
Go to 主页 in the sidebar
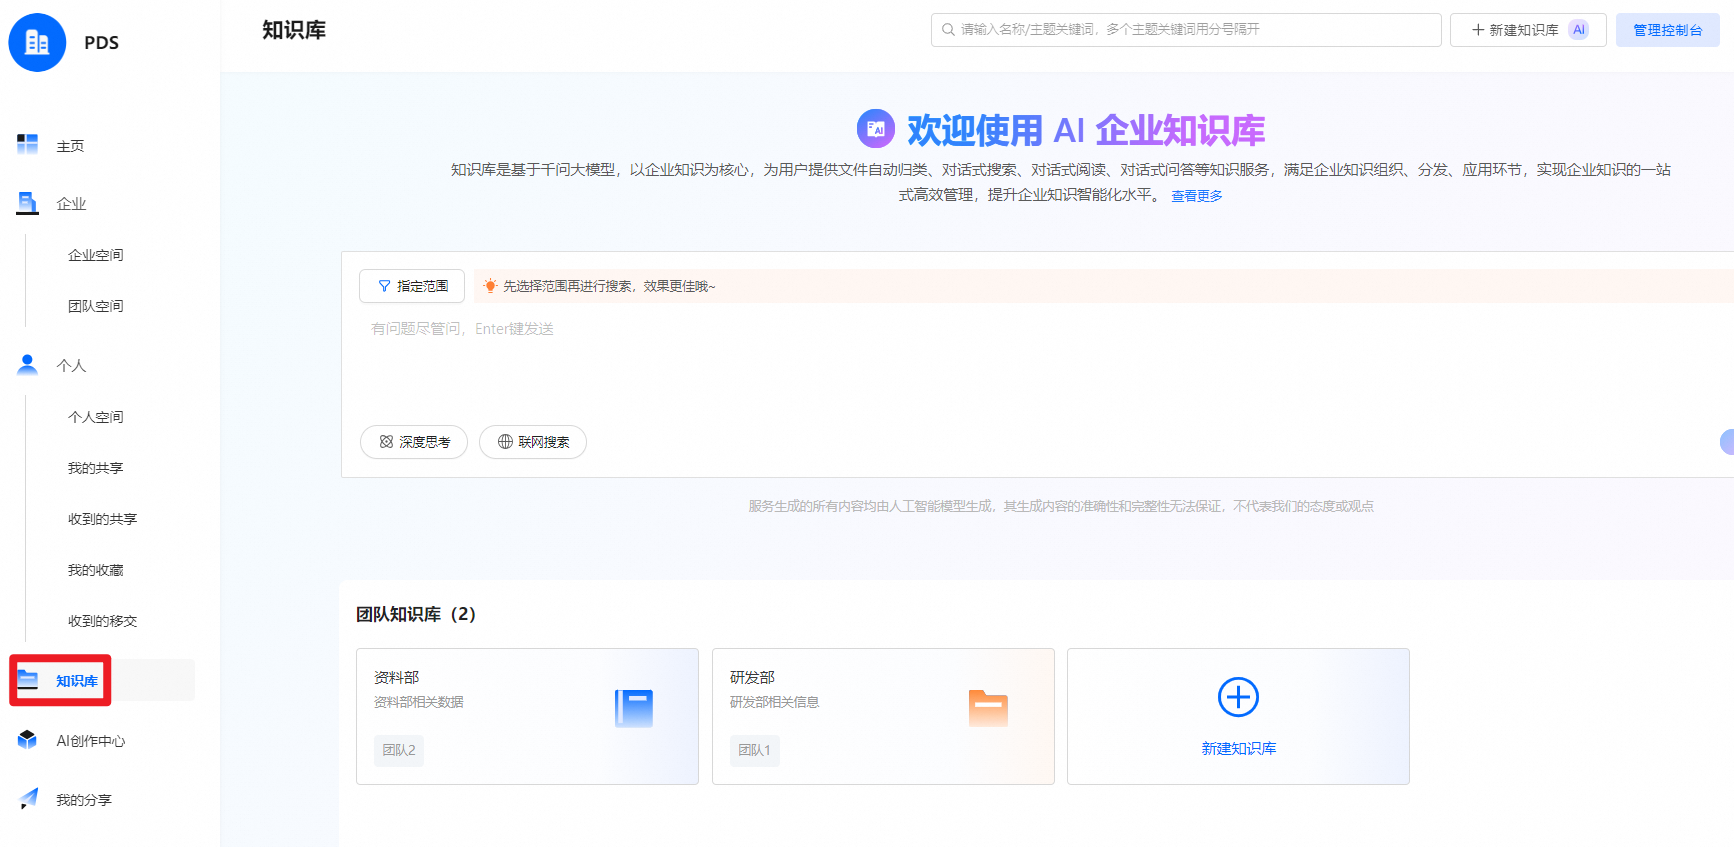pos(70,146)
